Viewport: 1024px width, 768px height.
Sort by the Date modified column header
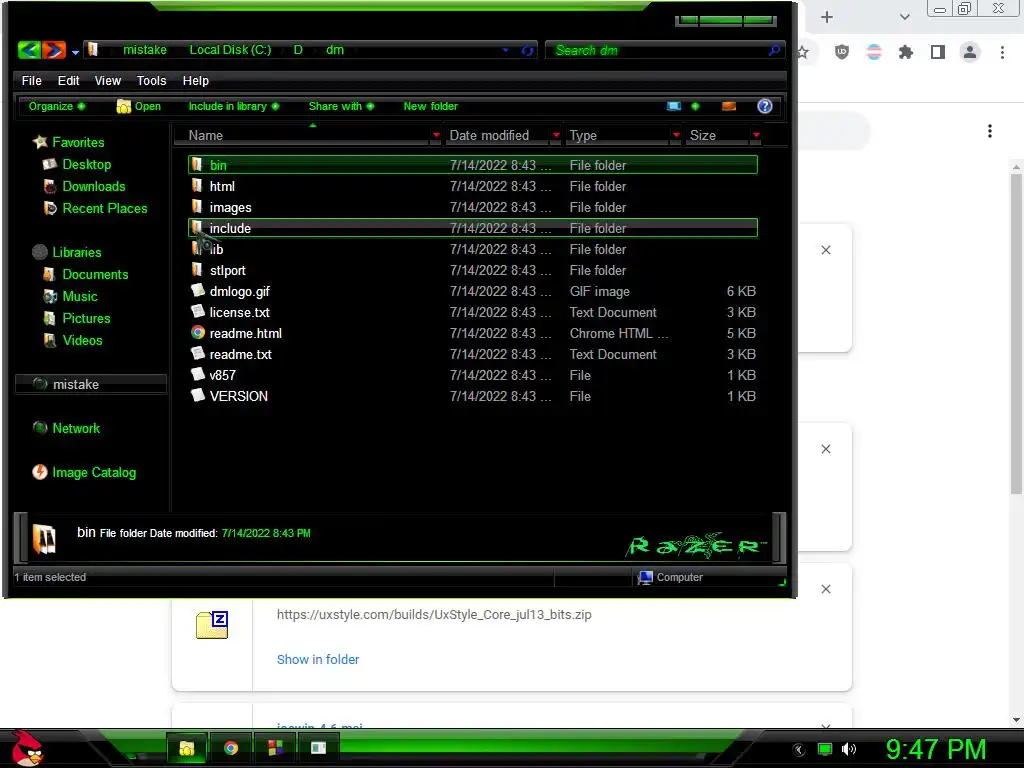tap(489, 135)
